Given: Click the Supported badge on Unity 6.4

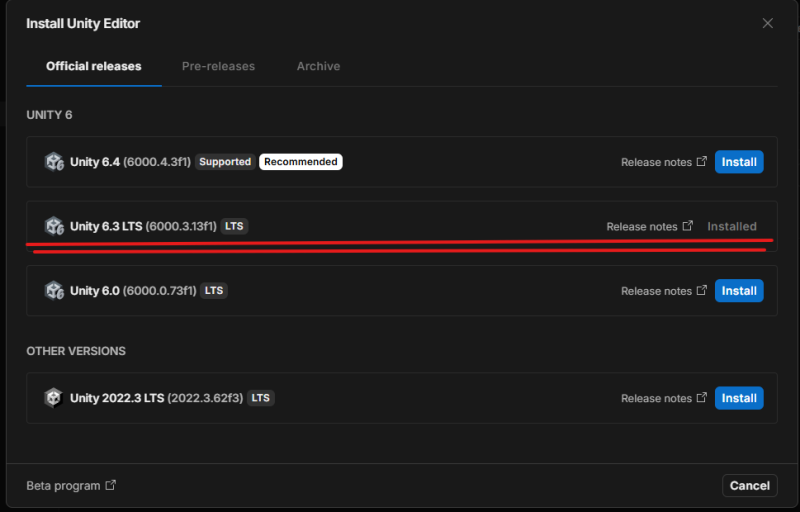Looking at the screenshot, I should 225,162.
